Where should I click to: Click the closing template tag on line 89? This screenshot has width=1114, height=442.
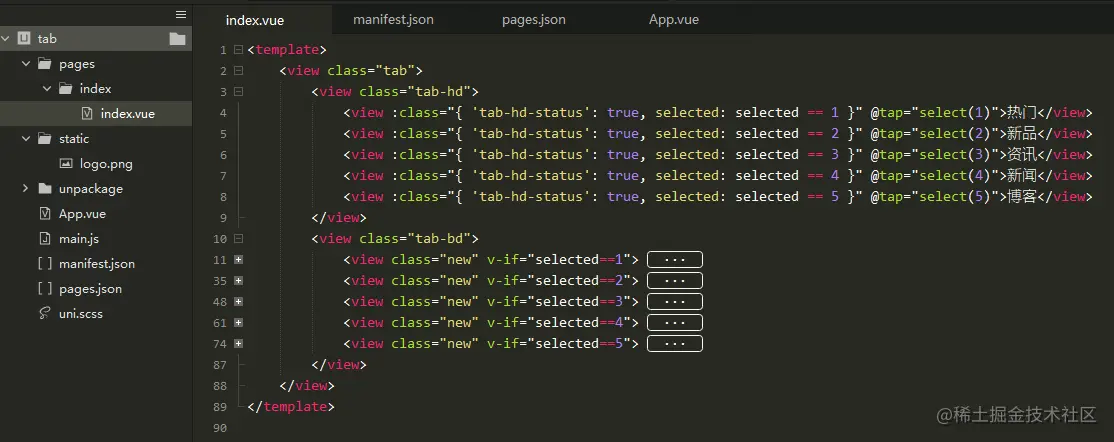point(291,406)
